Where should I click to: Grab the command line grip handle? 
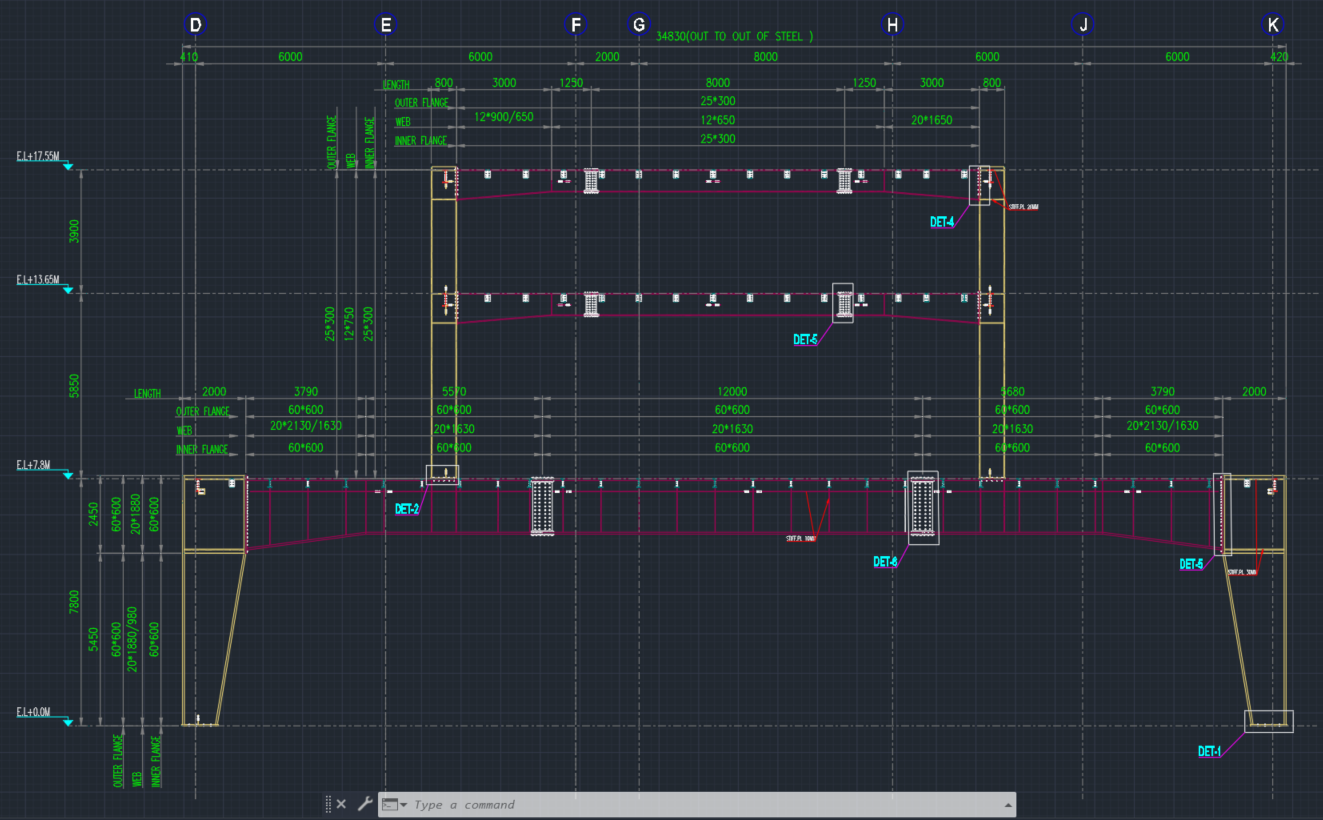327,804
